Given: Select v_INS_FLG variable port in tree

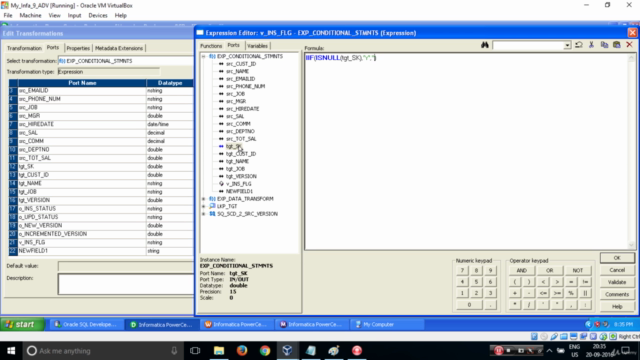Looking at the screenshot, I should 239,184.
